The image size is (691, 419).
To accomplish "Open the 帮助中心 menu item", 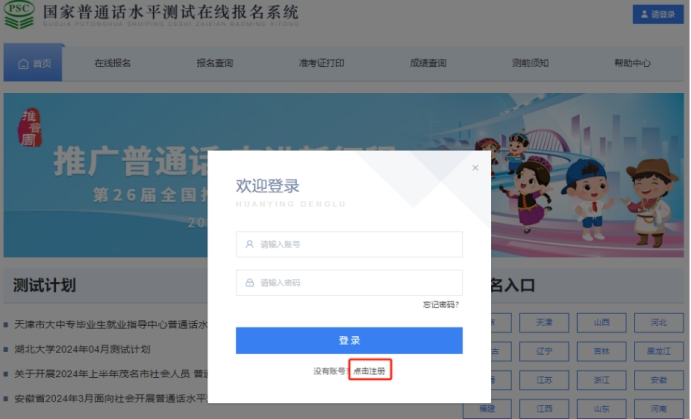I will (x=632, y=63).
